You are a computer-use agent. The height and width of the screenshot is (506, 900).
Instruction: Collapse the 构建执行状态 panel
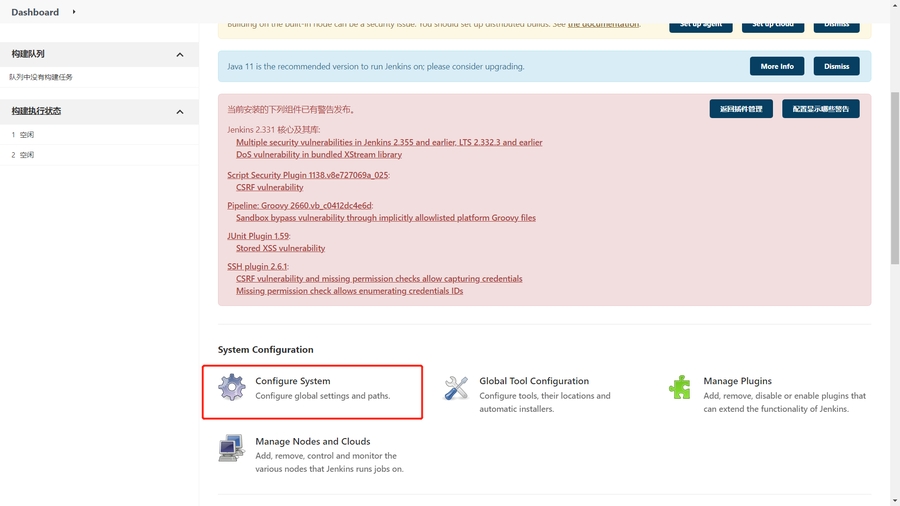point(180,112)
